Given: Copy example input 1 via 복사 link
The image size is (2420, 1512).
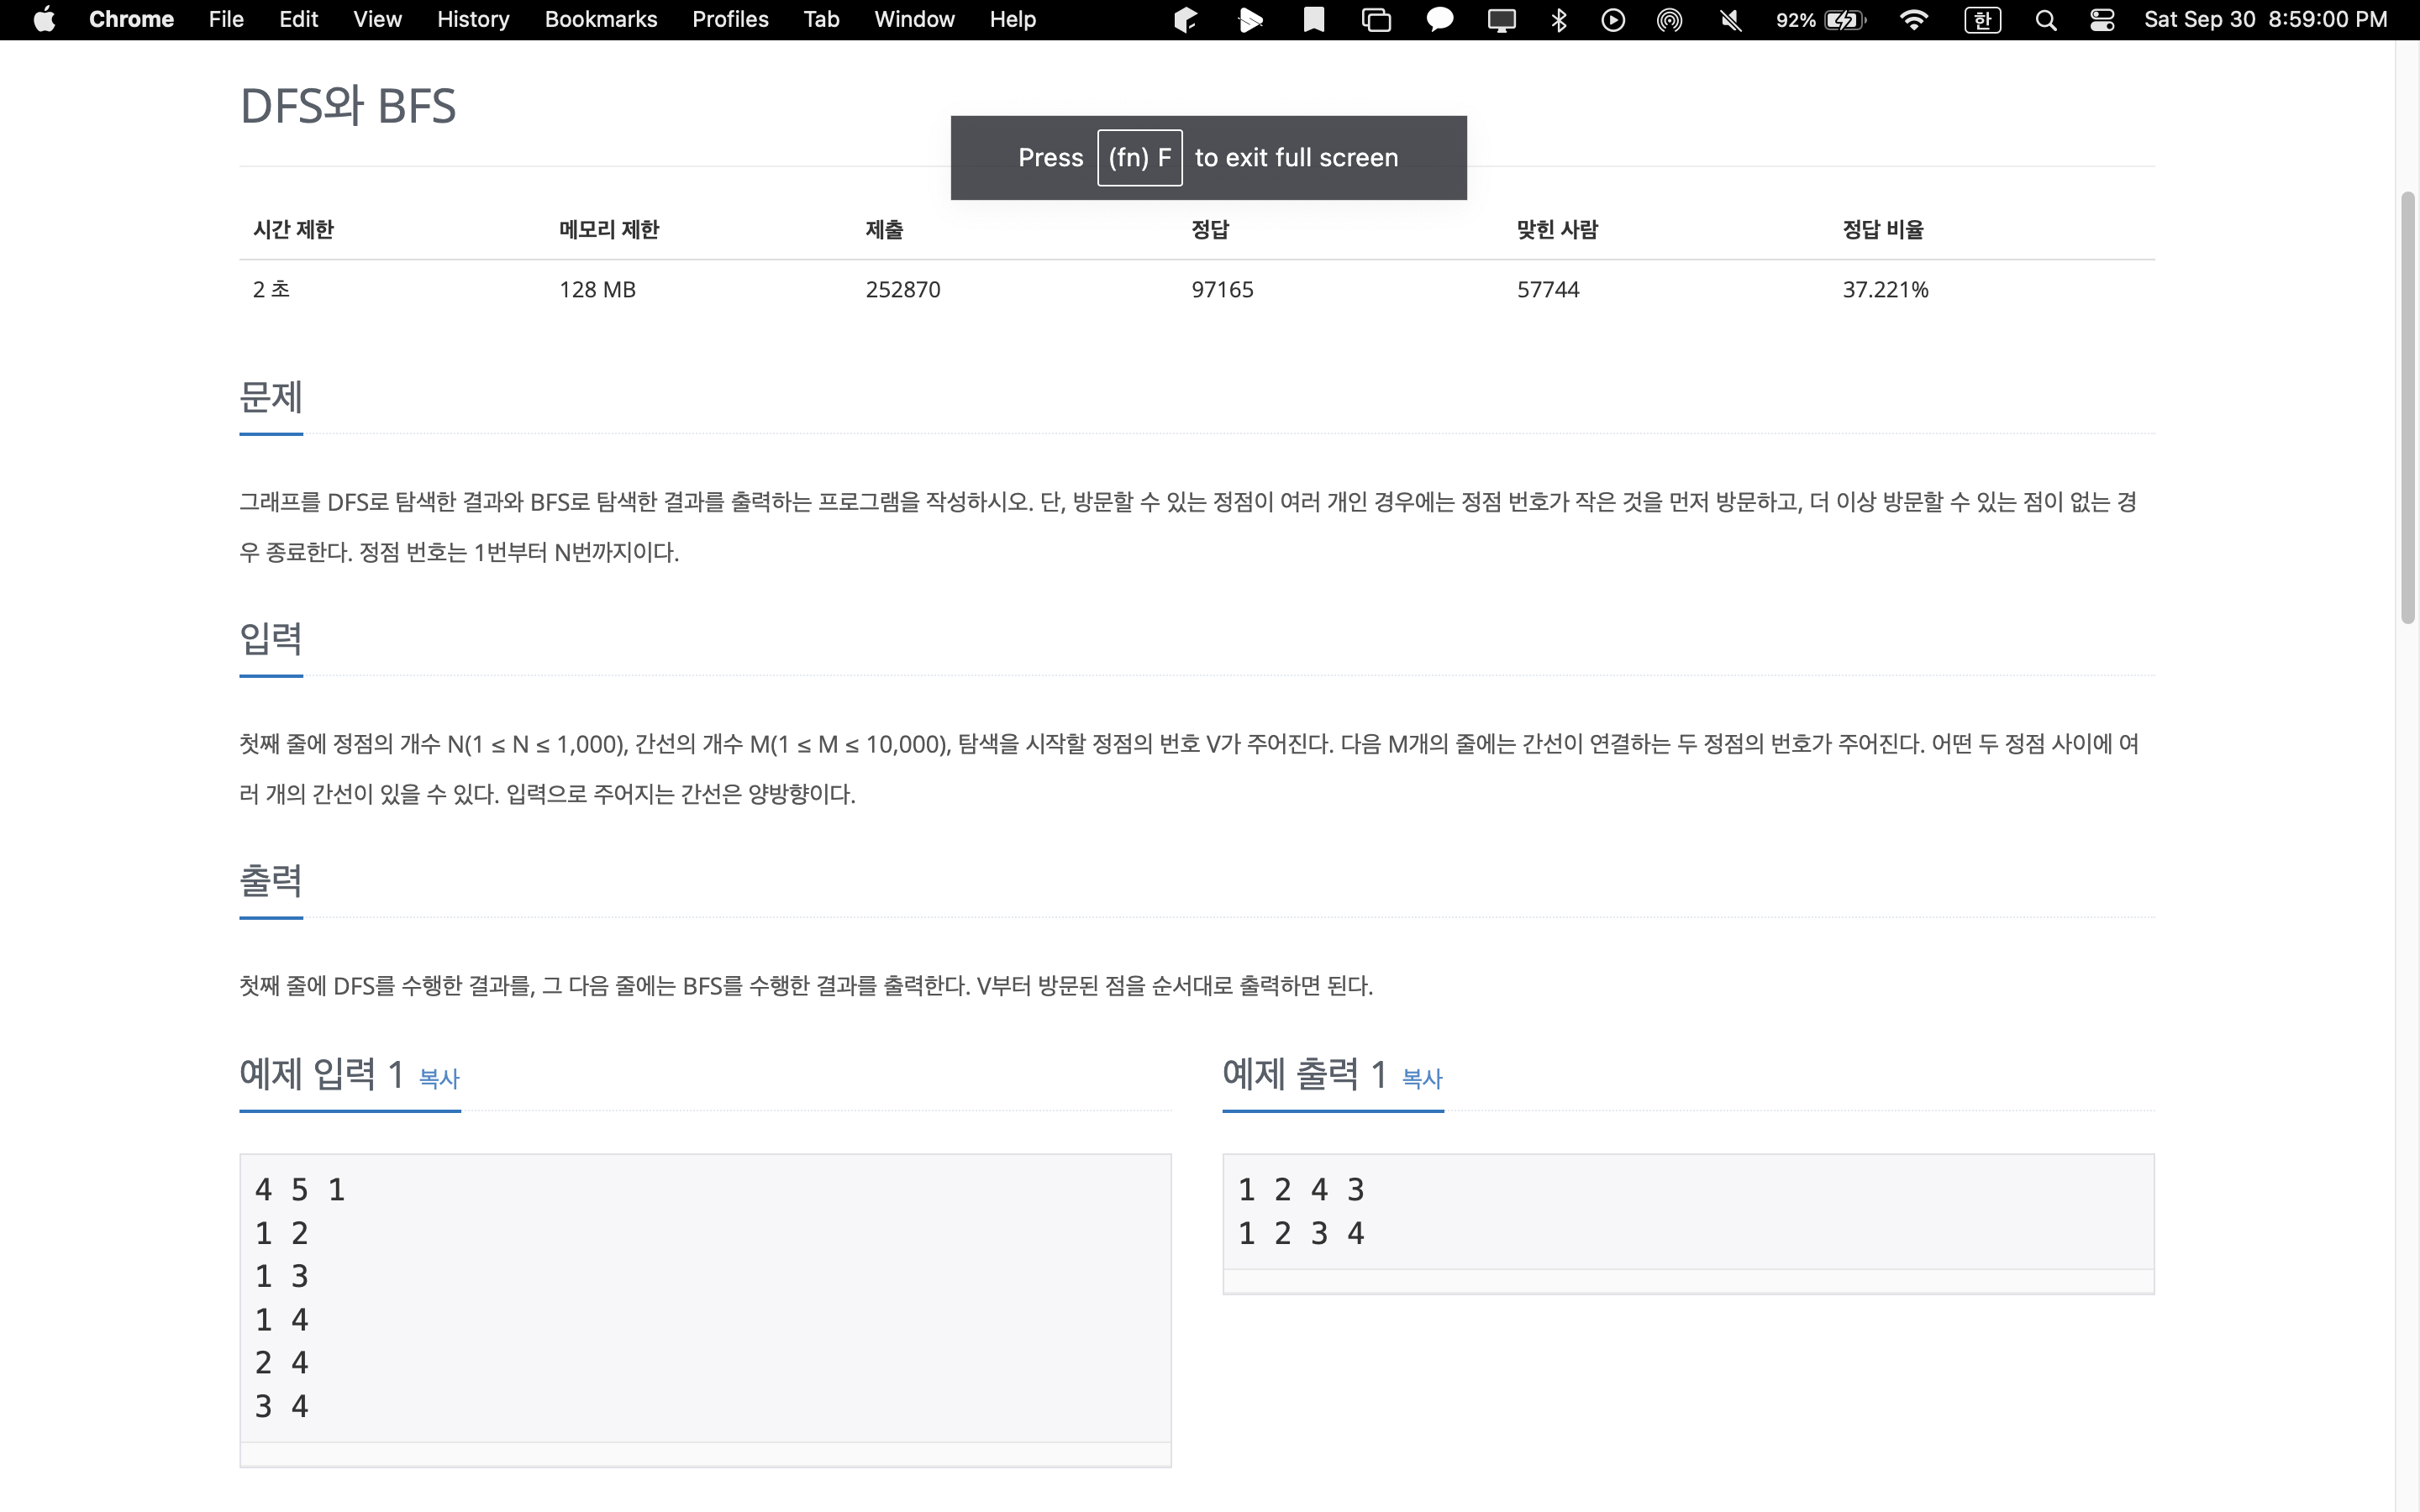Looking at the screenshot, I should click(x=439, y=1078).
